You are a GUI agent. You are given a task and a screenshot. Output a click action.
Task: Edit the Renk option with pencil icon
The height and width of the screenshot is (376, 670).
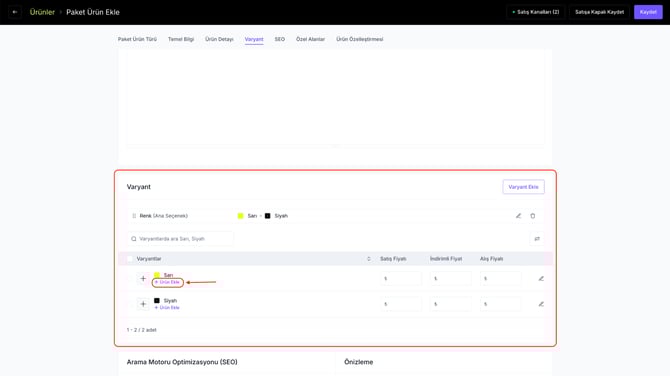pyautogui.click(x=518, y=216)
